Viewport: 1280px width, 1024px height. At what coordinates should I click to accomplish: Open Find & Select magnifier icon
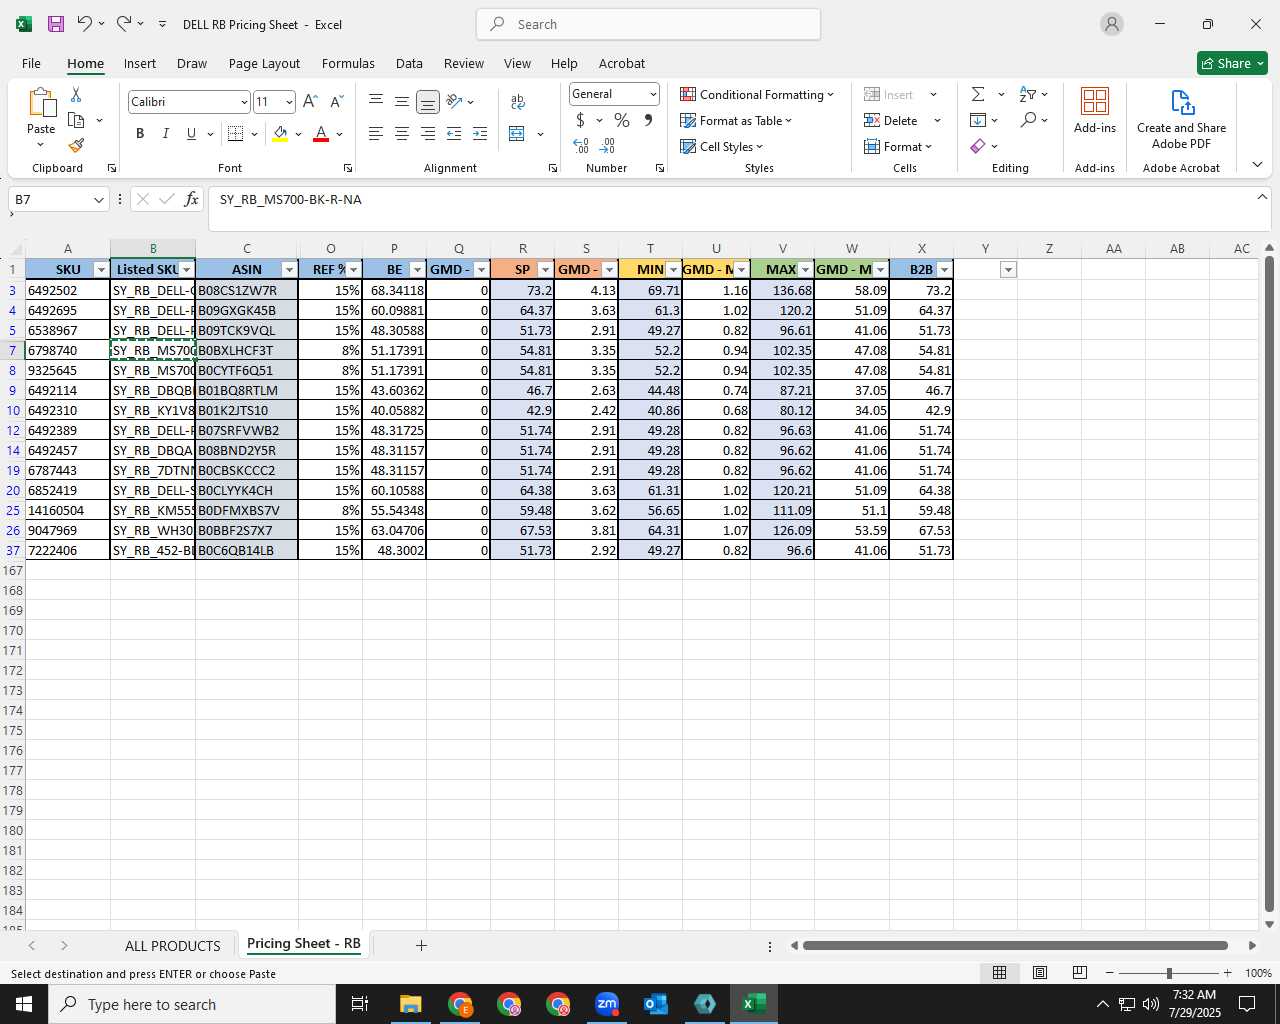click(1028, 120)
